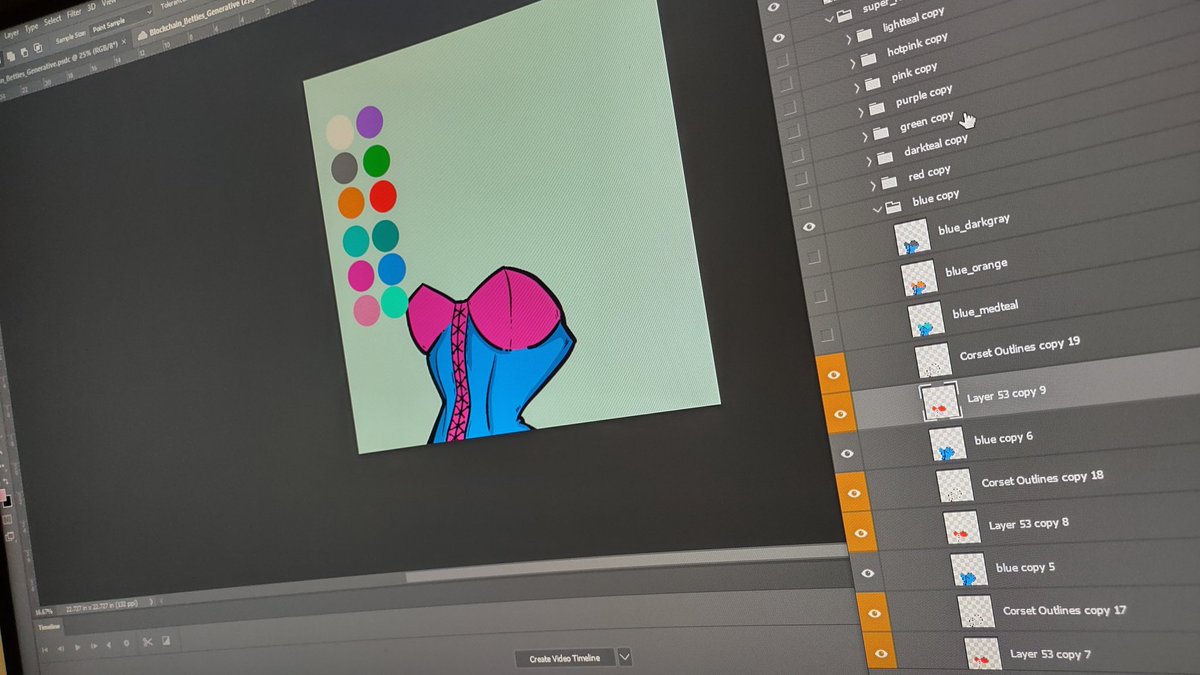Select the Timeline panel tab
1200x675 pixels.
point(49,627)
